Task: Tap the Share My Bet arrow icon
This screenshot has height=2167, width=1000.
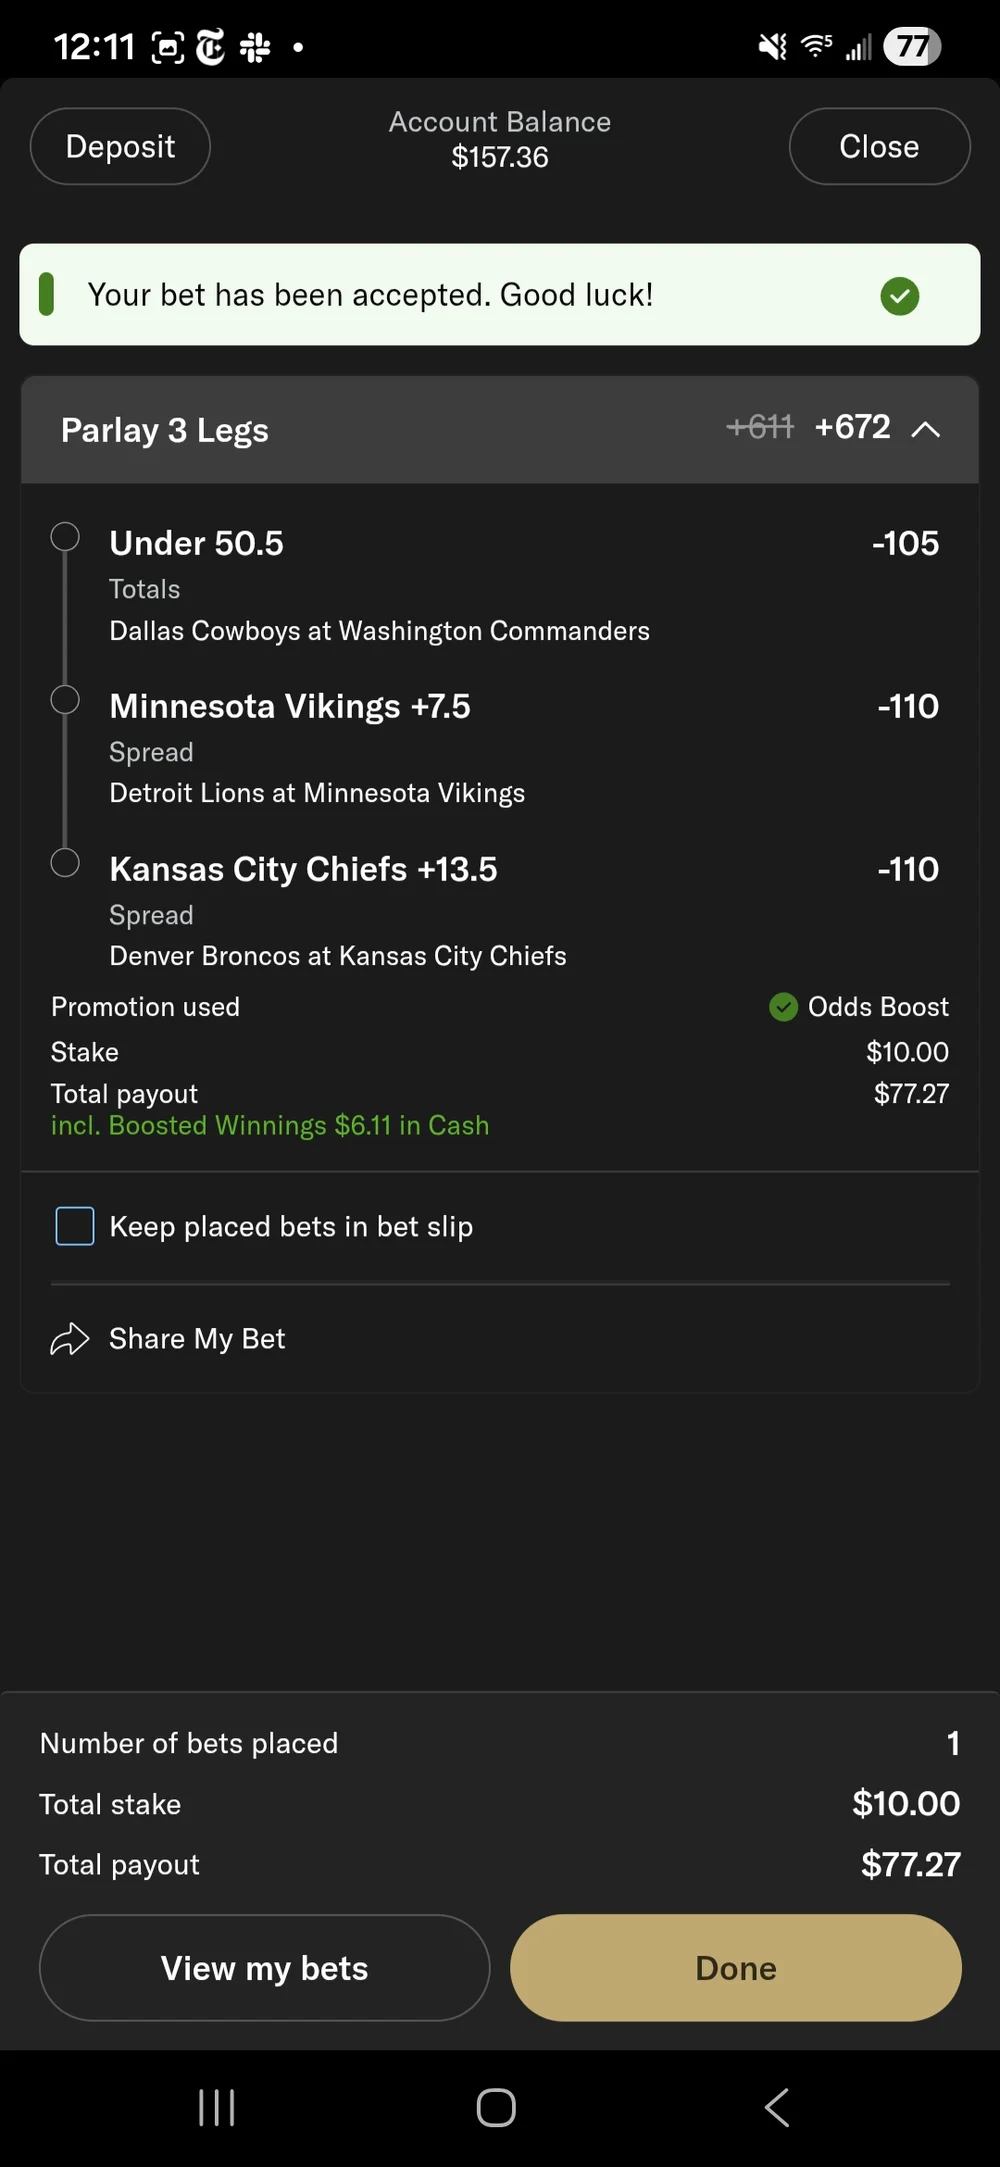Action: click(70, 1339)
